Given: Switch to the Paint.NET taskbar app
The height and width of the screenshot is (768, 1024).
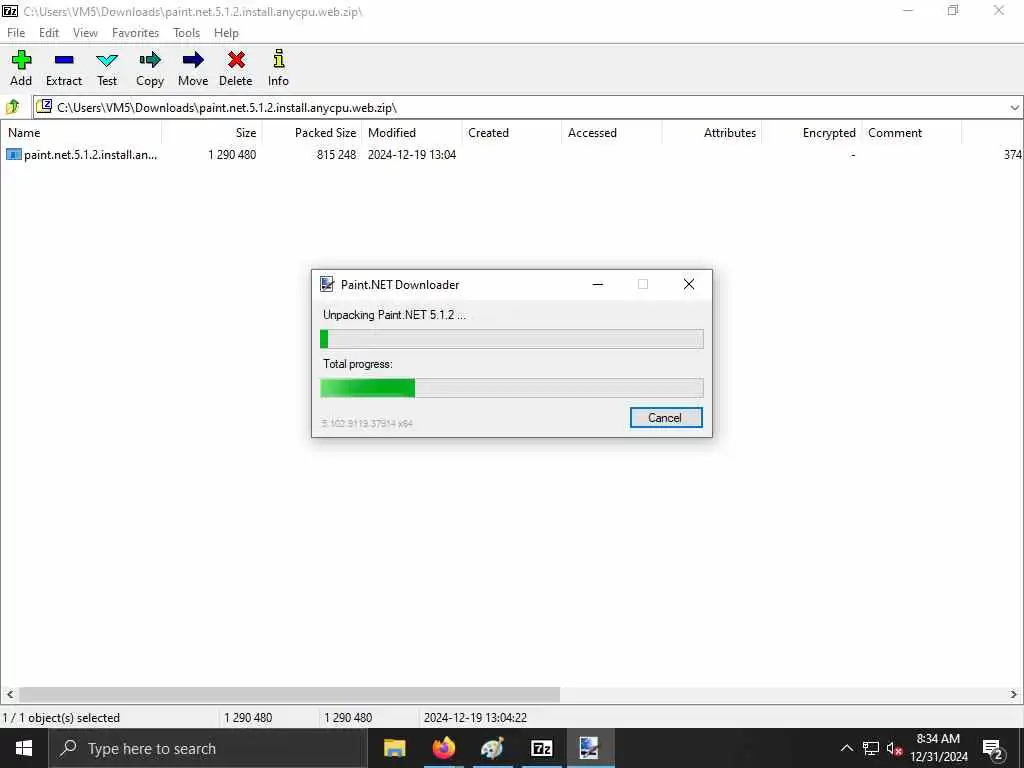Looking at the screenshot, I should 492,748.
